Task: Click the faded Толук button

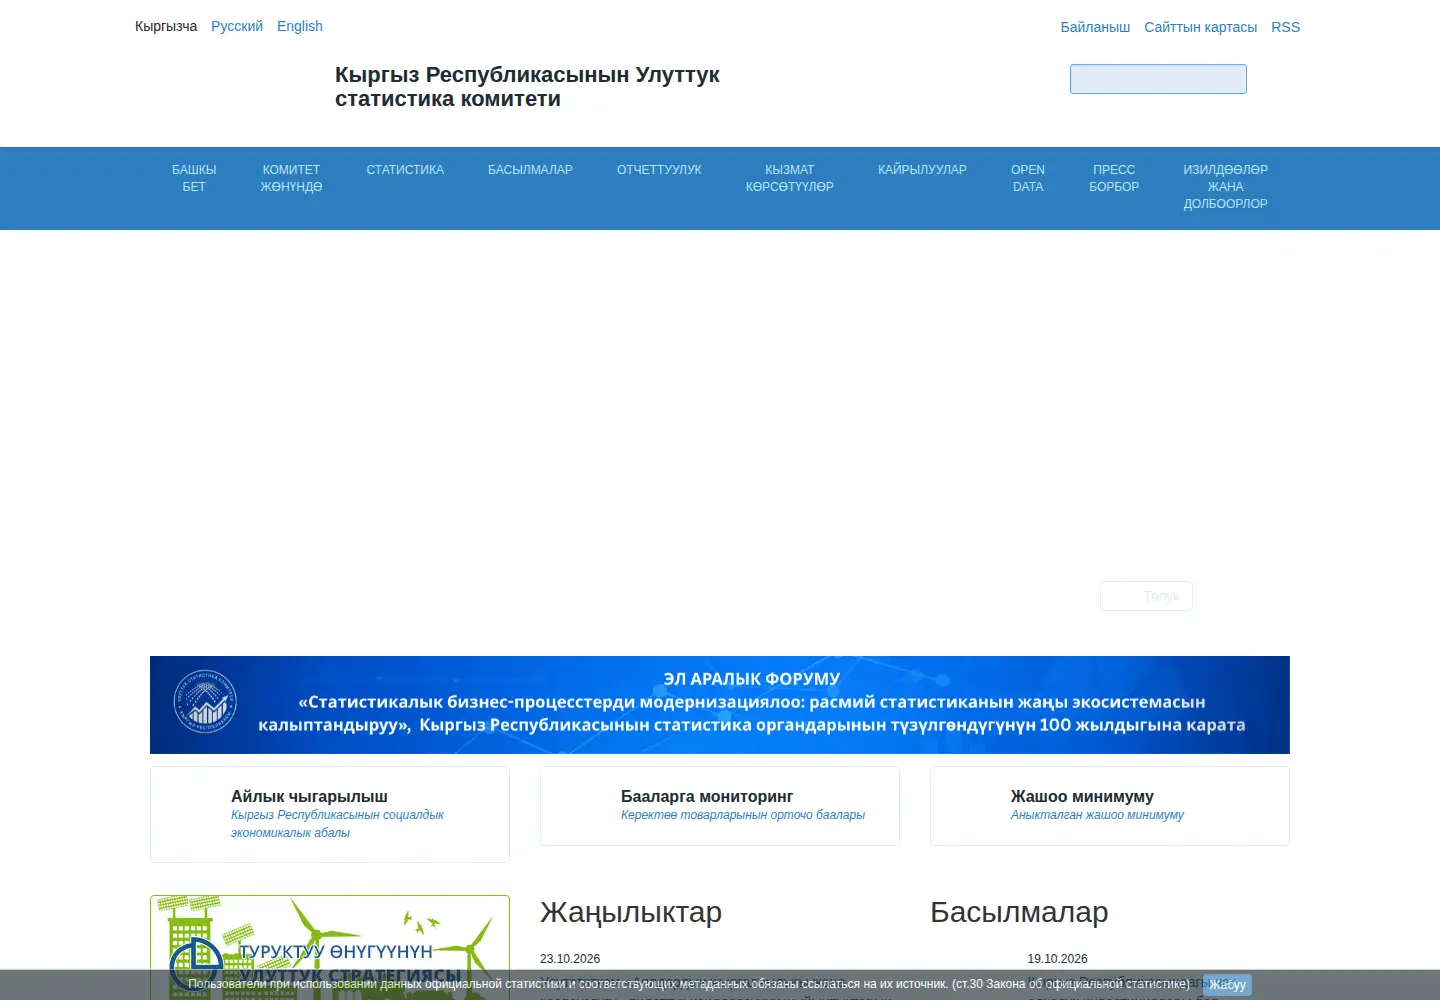Action: [1146, 596]
